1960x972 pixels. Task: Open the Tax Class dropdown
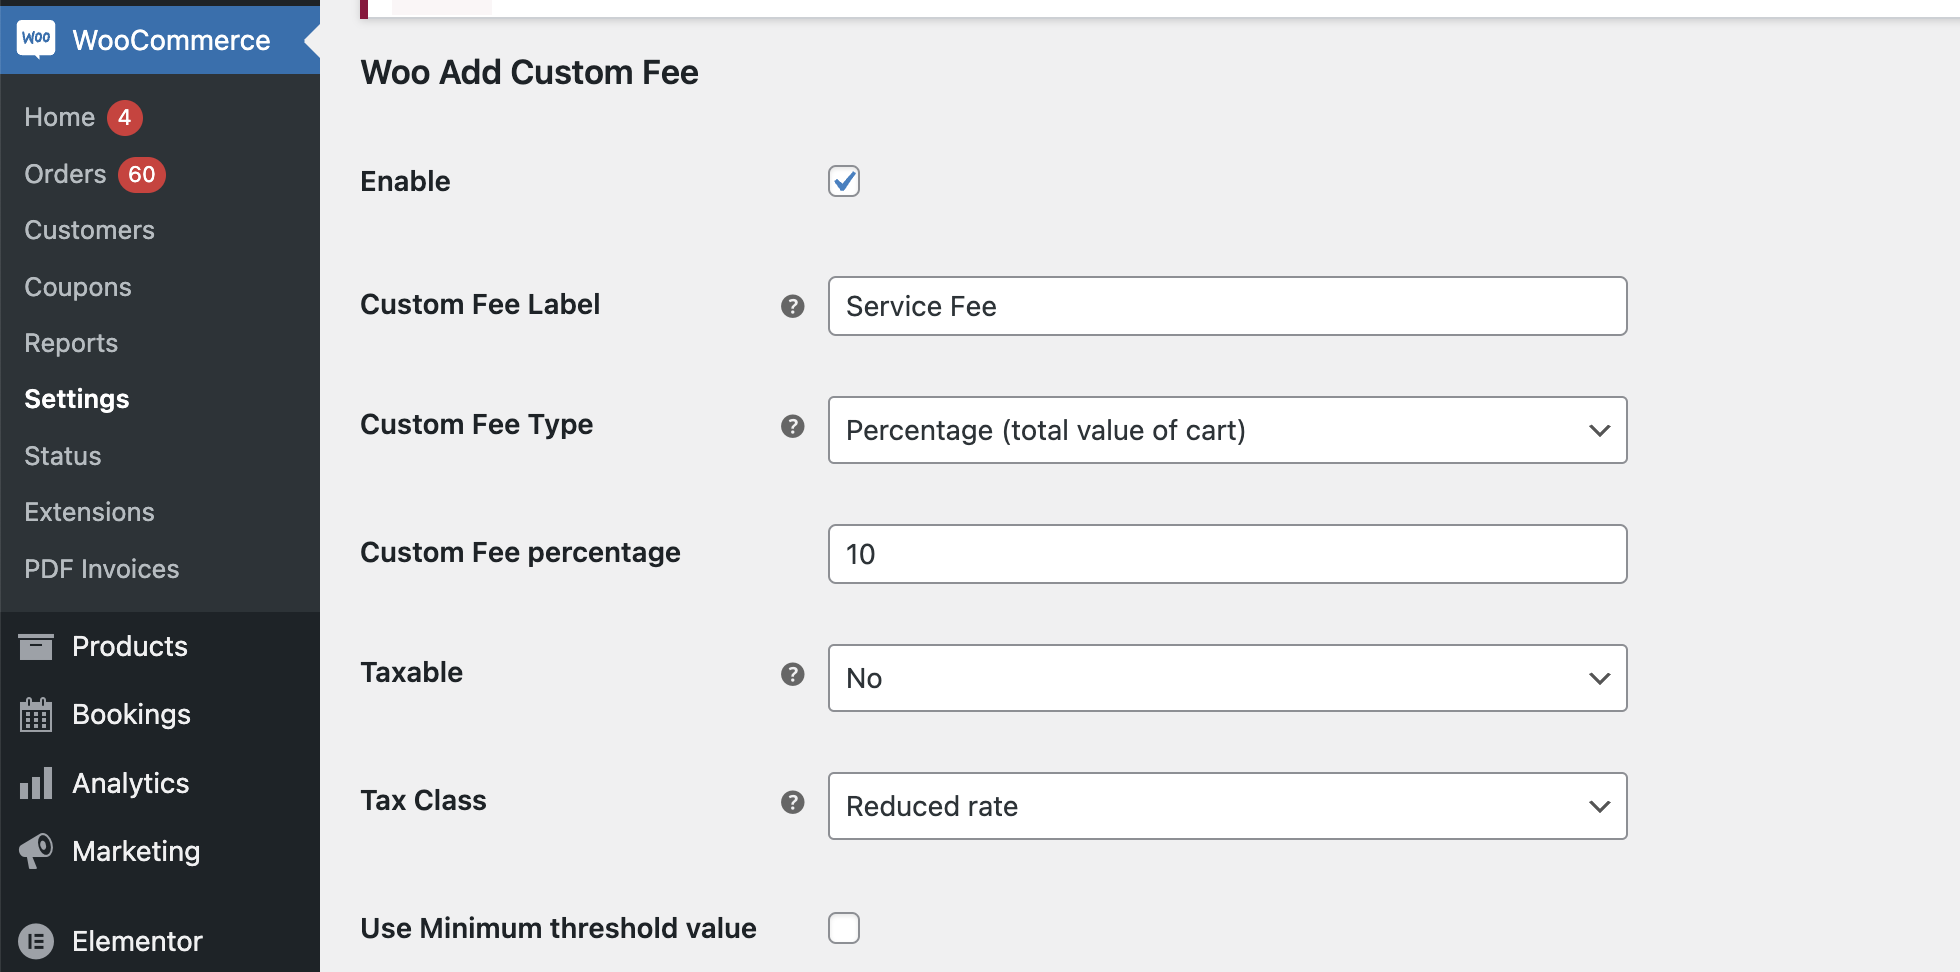[1227, 806]
